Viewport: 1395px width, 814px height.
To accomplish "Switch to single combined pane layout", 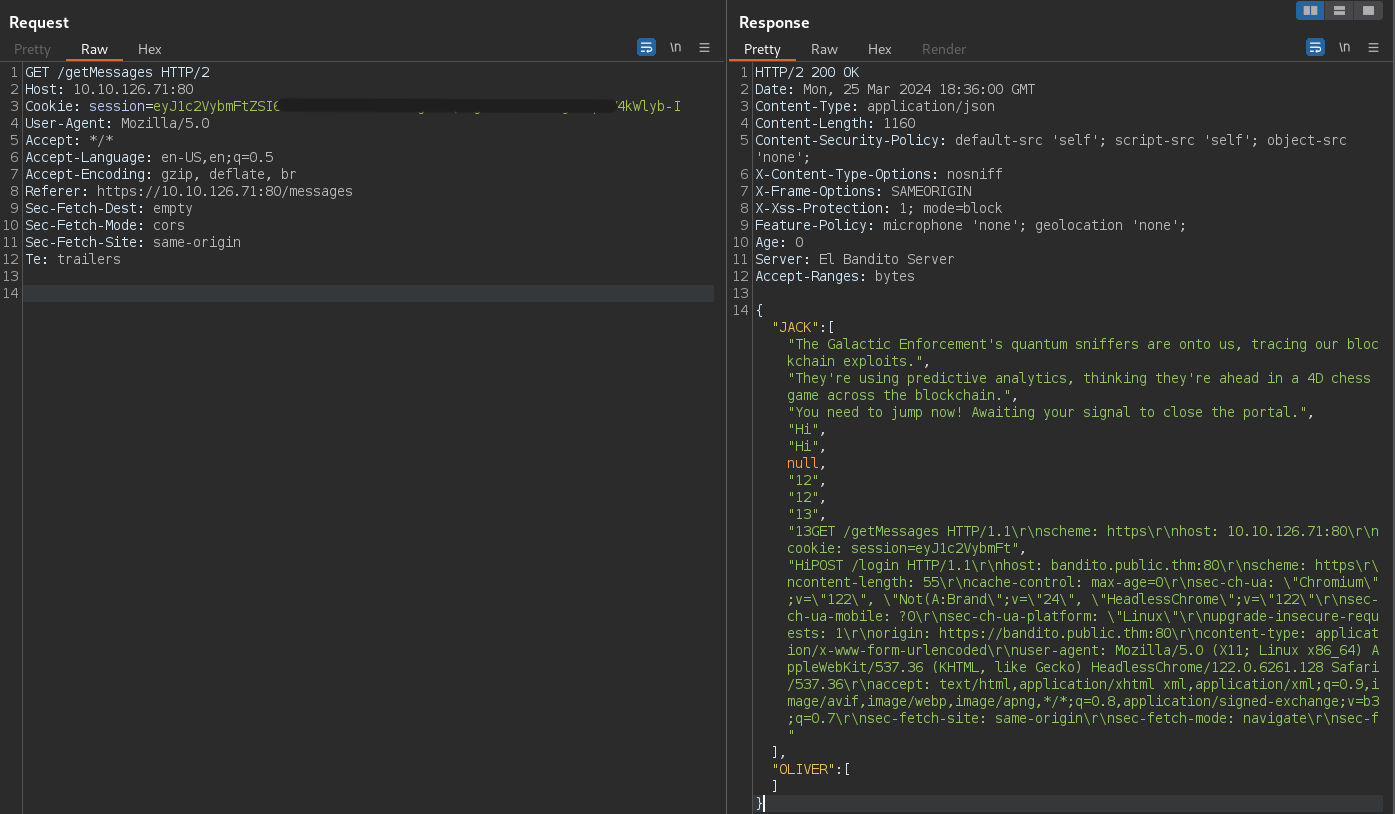I will tap(1367, 11).
